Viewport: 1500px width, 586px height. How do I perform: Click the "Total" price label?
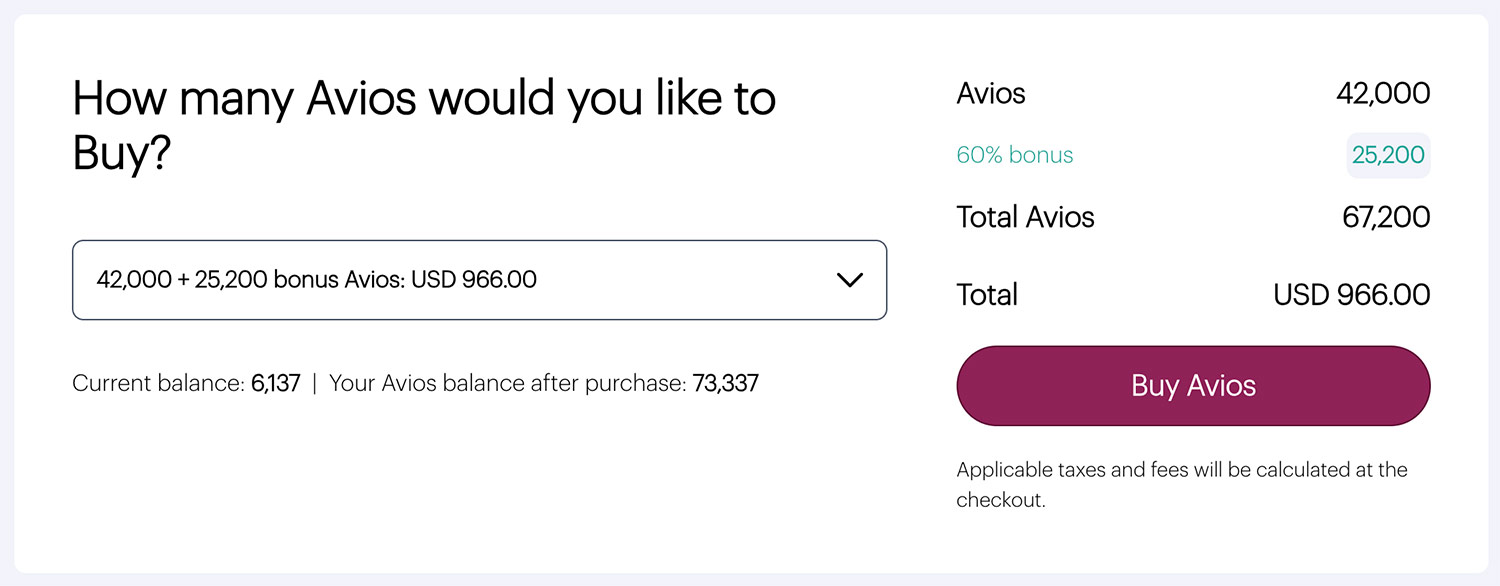(987, 295)
